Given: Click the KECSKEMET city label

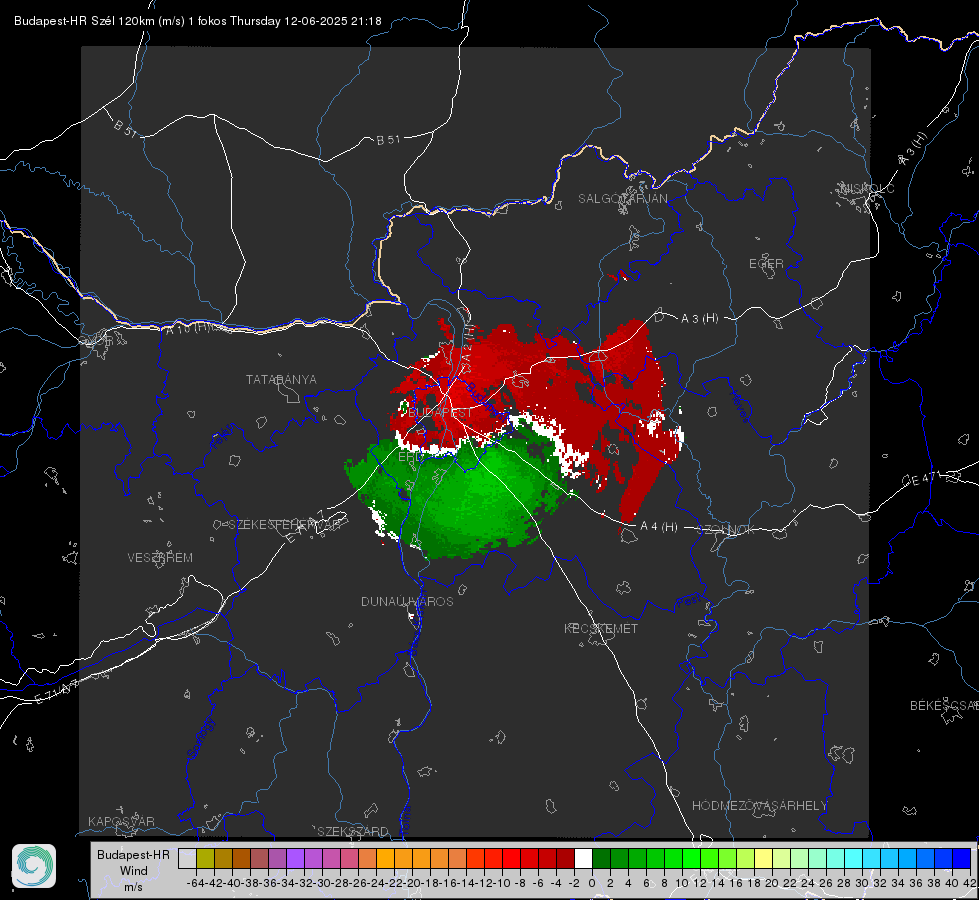Looking at the screenshot, I should point(601,628).
